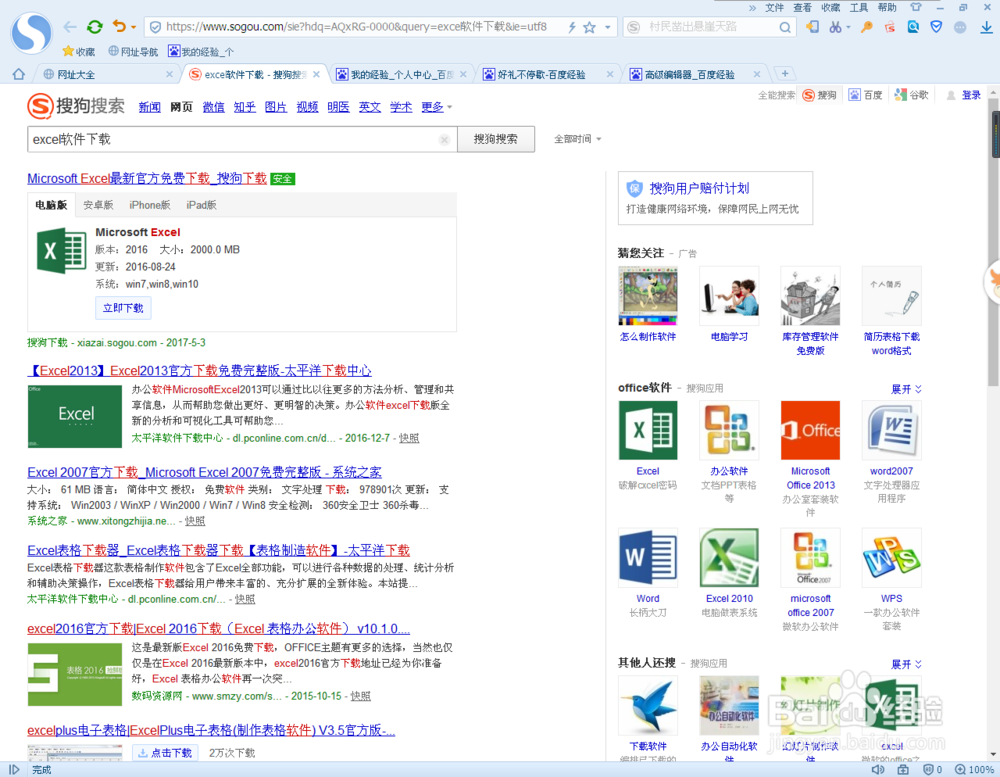The image size is (1000, 777).
Task: Open the 帮助 menu
Action: pyautogui.click(x=886, y=7)
